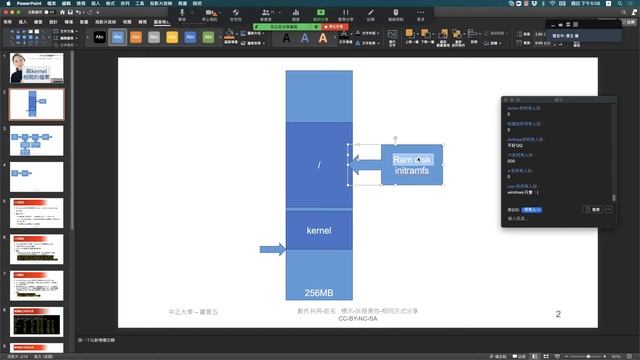Click the bring forward icon
The image size is (640, 360).
click(x=409, y=34)
